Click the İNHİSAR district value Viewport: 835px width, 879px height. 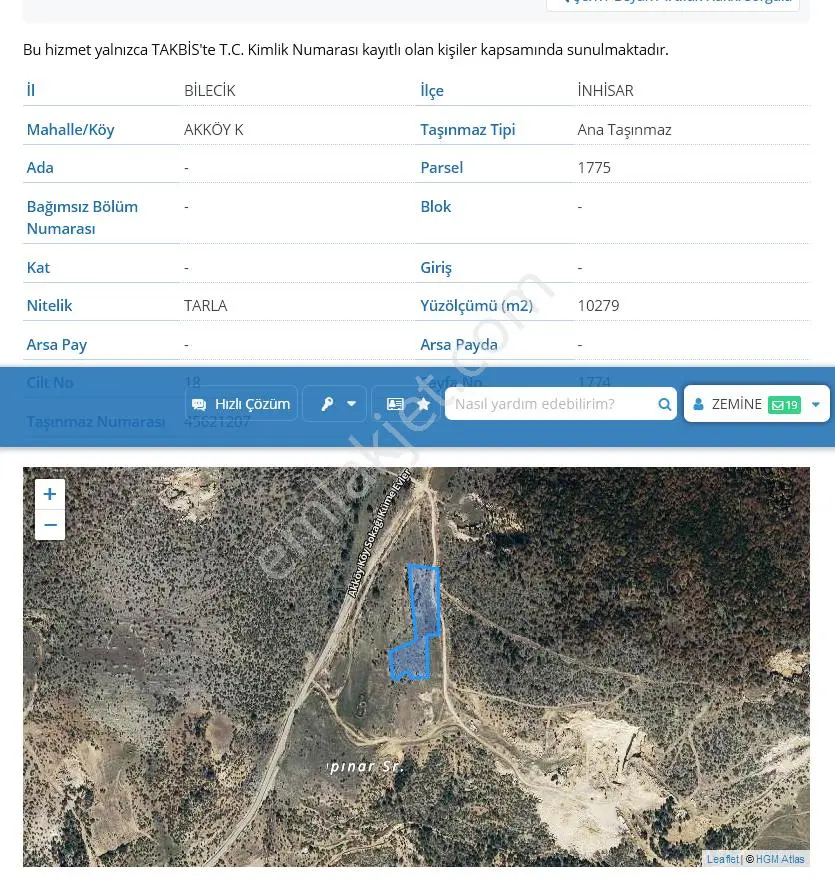click(605, 91)
